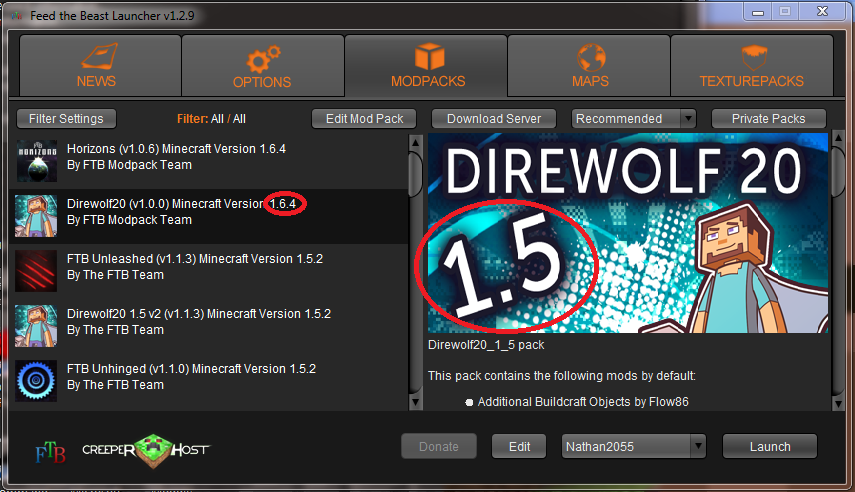Click the Direwolf20 1.5 banner image

tap(628, 233)
